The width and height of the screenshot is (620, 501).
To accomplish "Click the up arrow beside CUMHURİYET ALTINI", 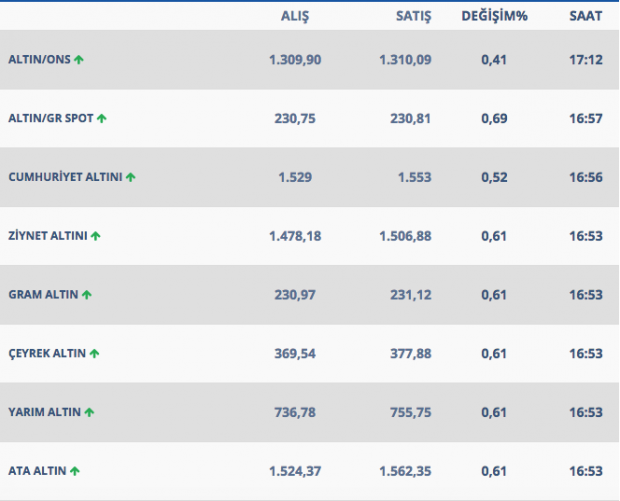I will click(x=131, y=177).
